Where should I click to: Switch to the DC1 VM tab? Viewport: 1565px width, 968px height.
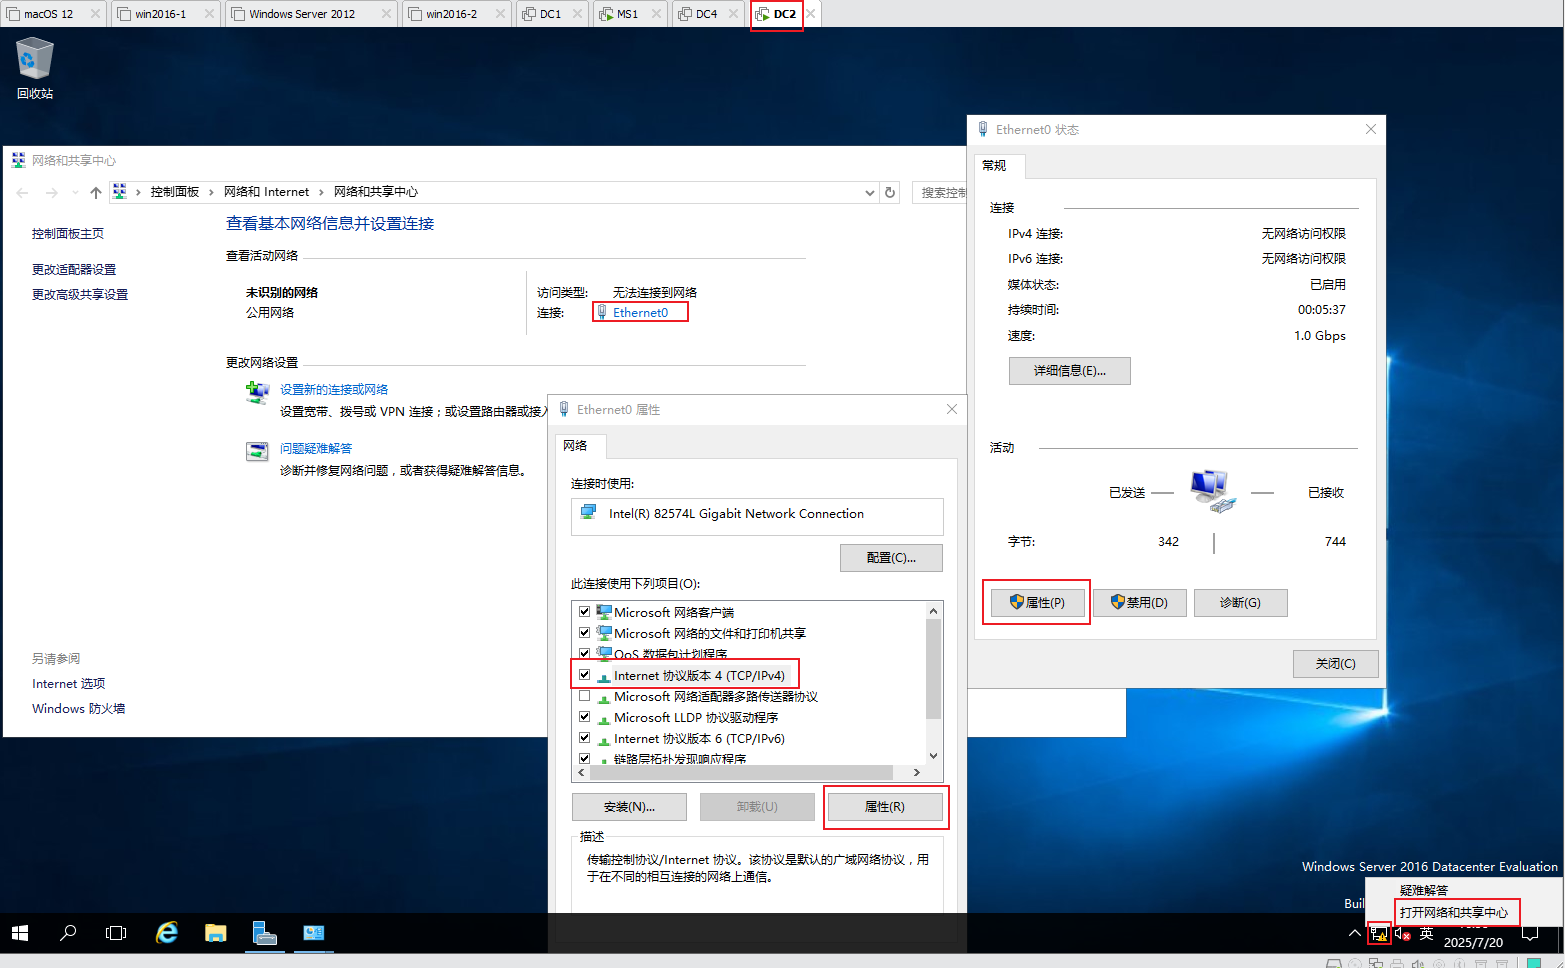point(551,14)
